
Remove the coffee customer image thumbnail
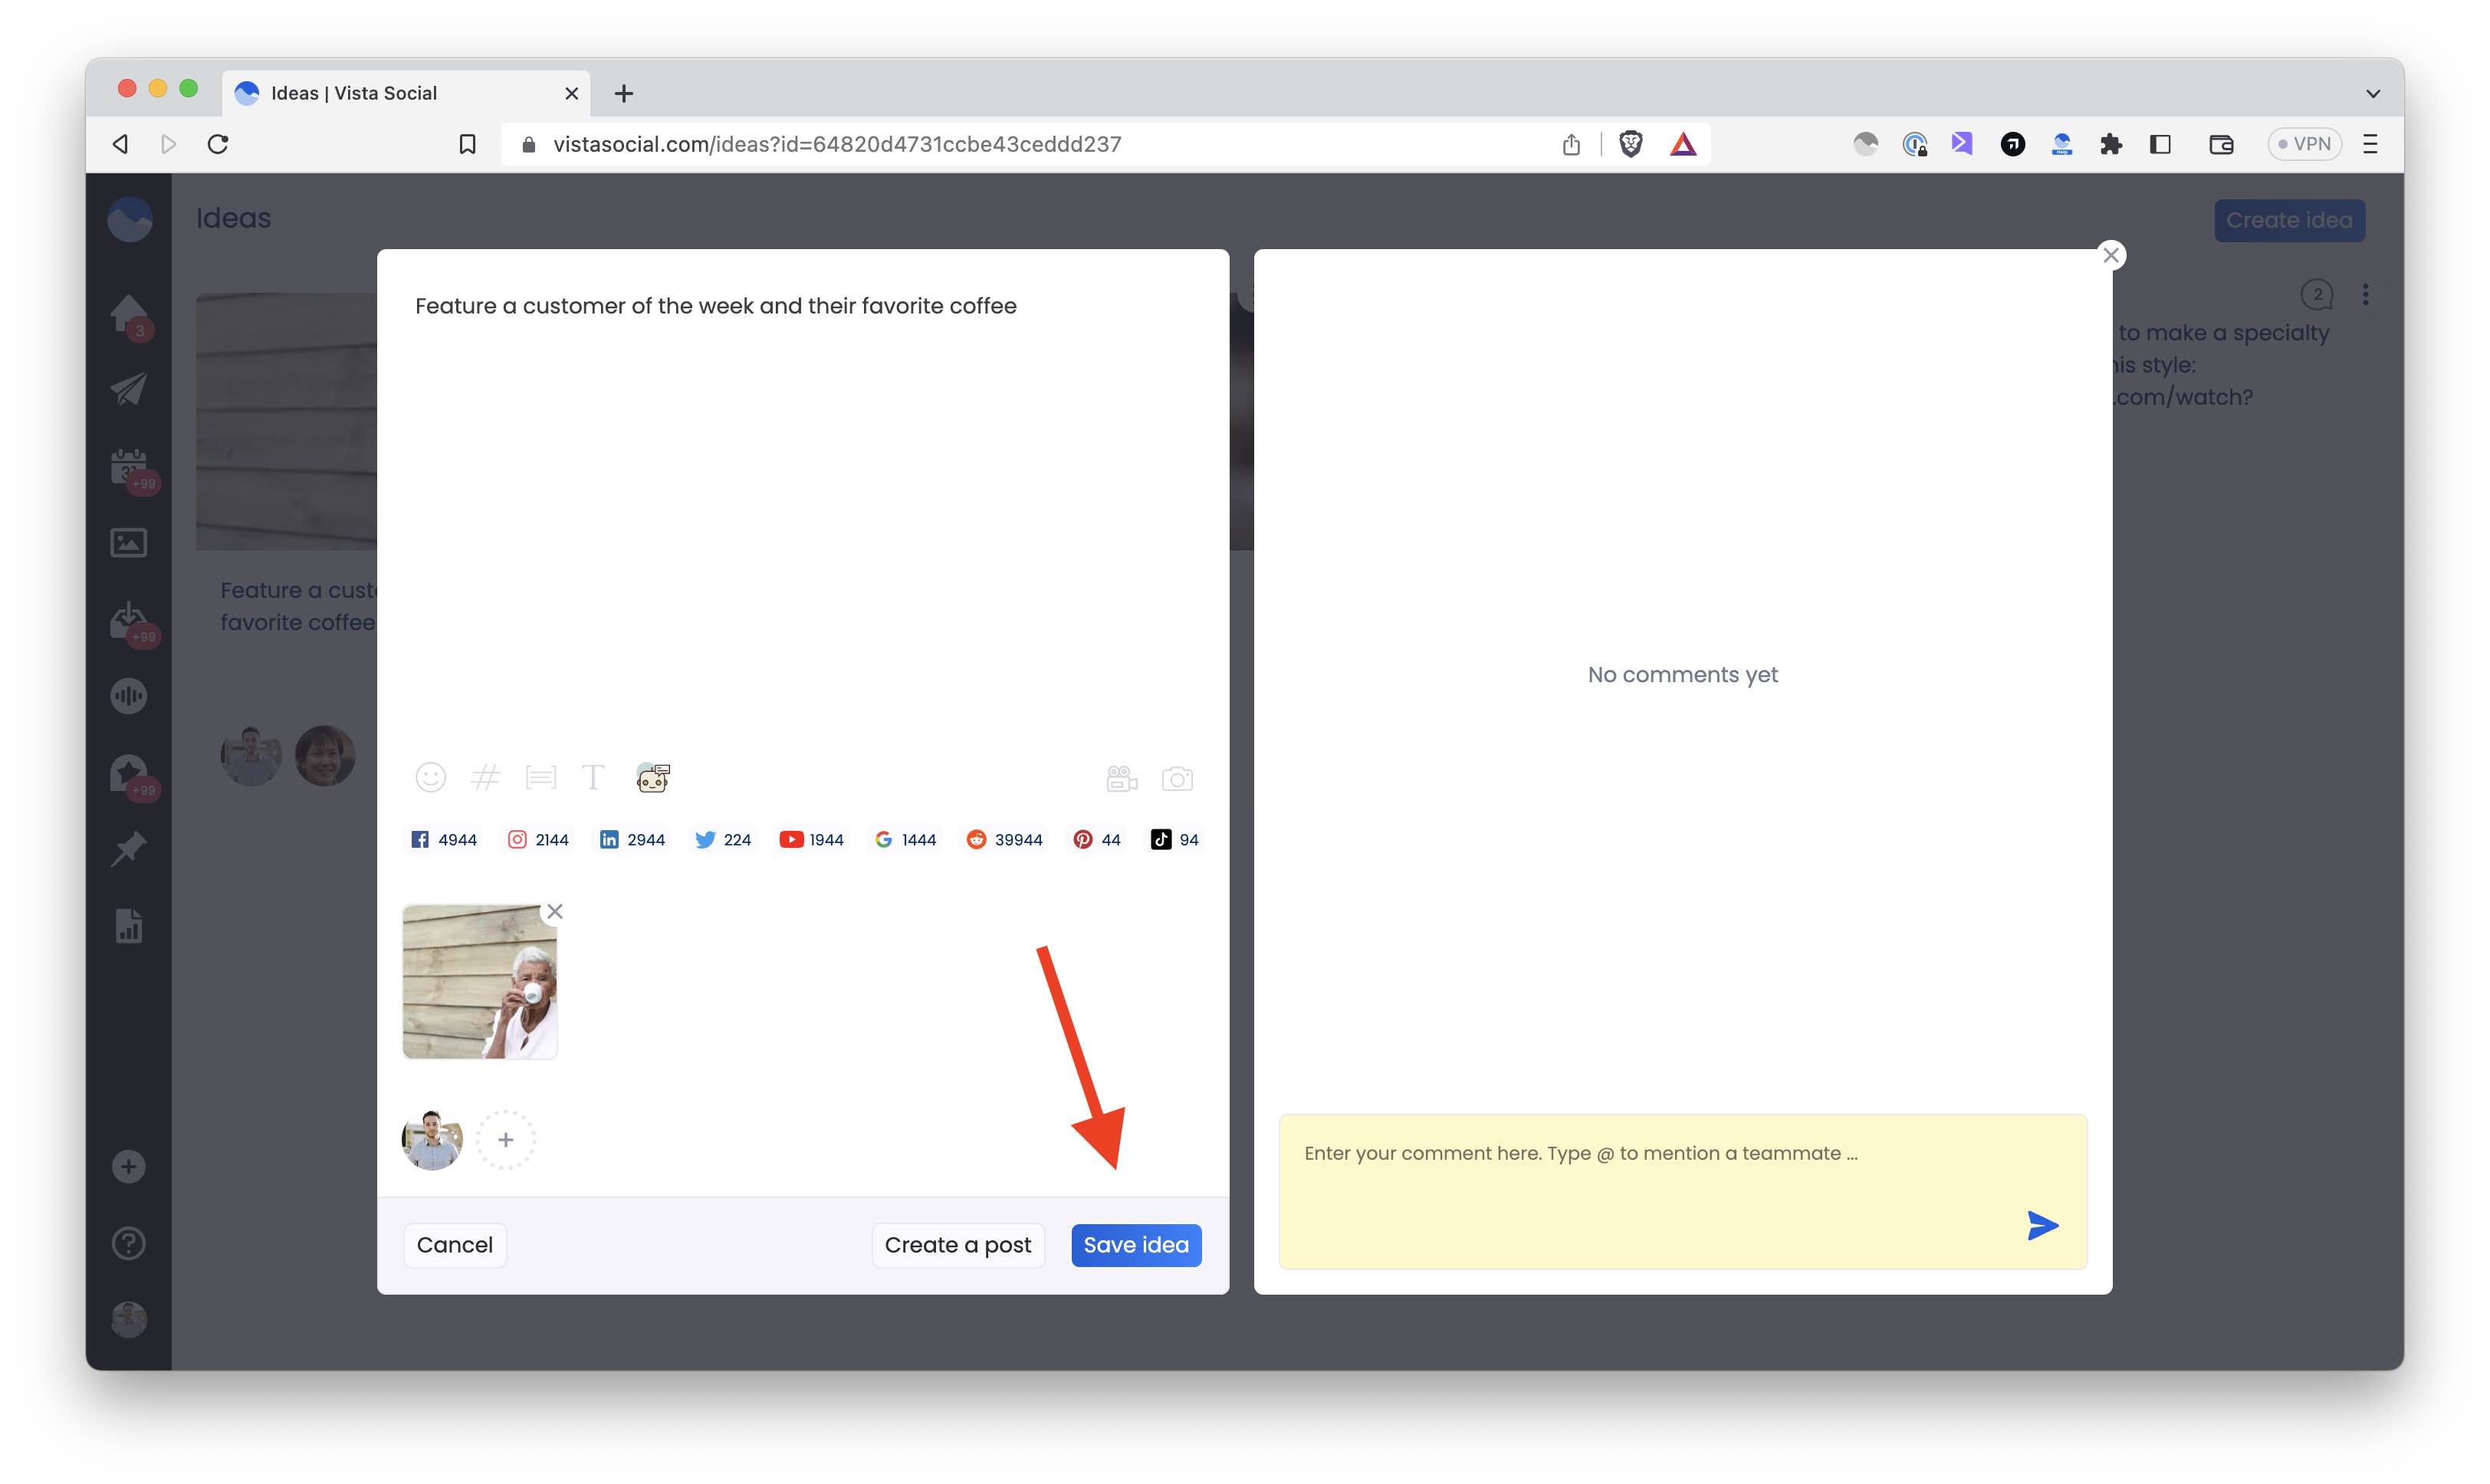click(555, 911)
